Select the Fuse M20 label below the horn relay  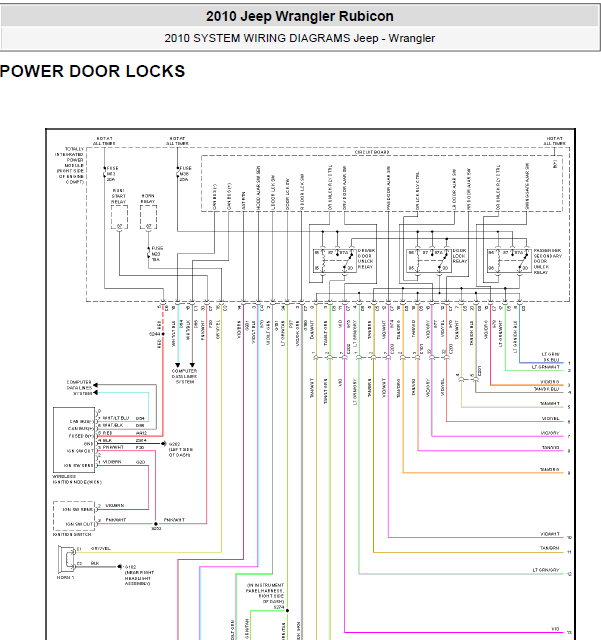point(157,254)
